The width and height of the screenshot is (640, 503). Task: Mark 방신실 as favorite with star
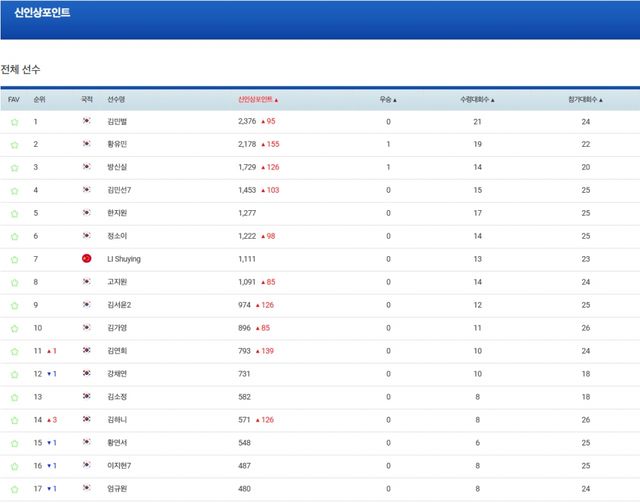[x=14, y=168]
